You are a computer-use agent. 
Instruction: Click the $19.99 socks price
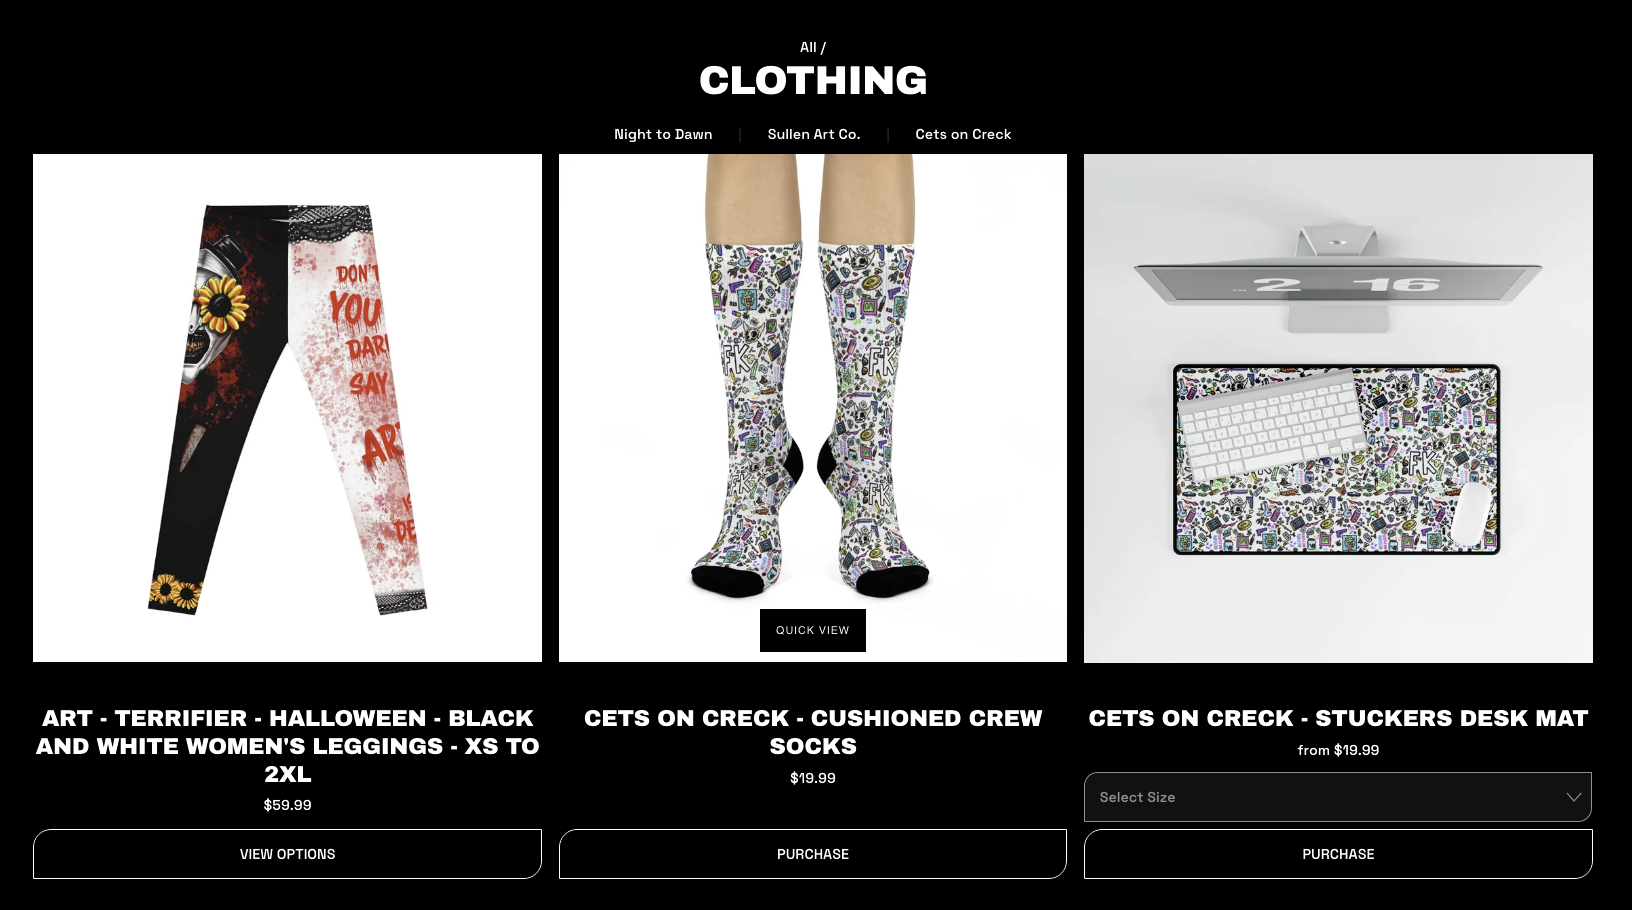tap(813, 778)
